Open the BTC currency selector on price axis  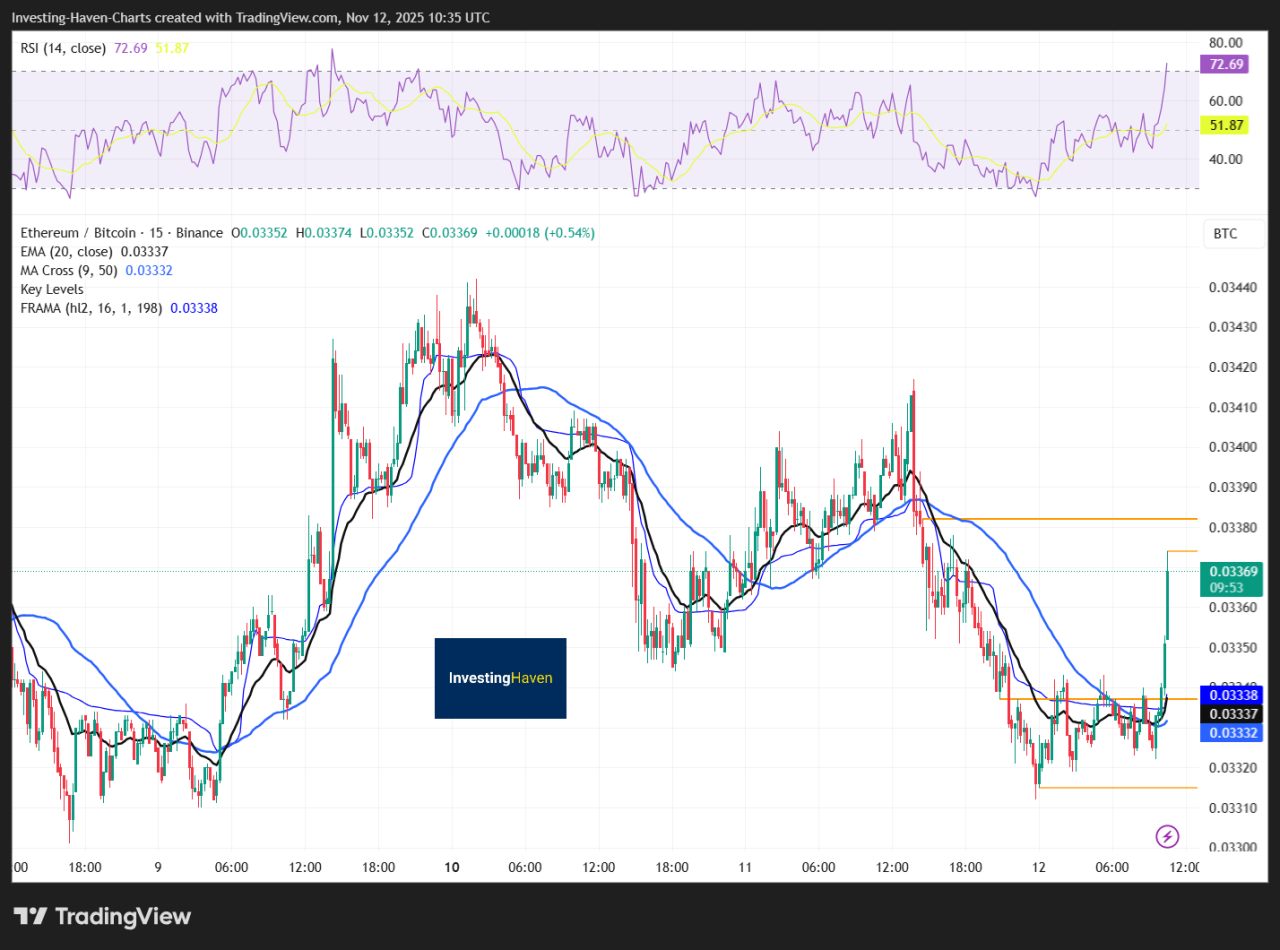click(1225, 234)
